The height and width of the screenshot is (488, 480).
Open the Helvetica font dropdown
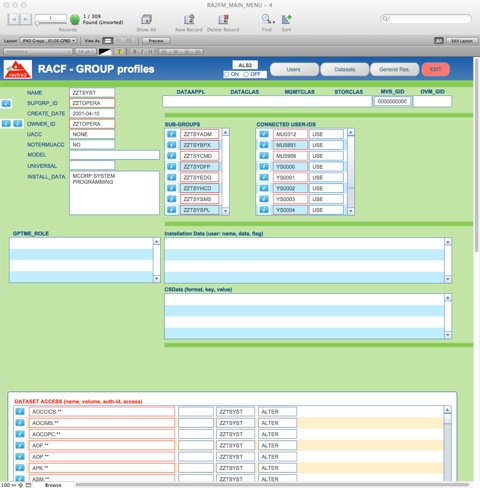coord(38,52)
